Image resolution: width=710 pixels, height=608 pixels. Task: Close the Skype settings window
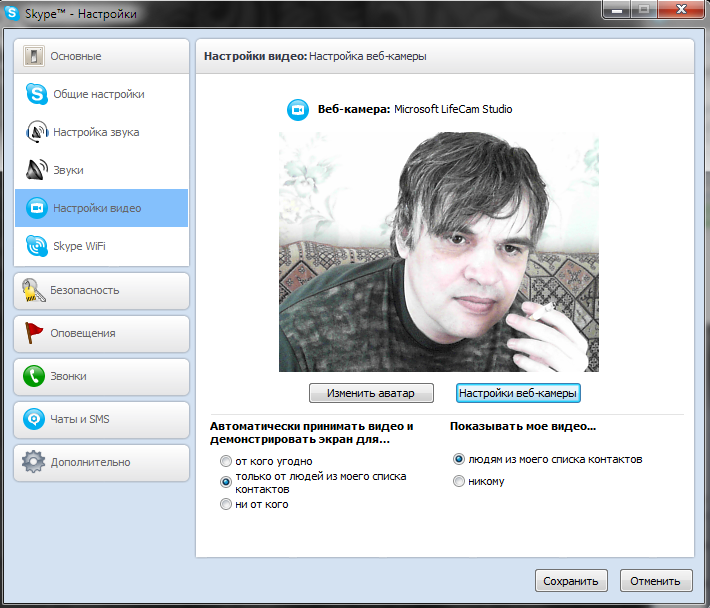point(681,9)
